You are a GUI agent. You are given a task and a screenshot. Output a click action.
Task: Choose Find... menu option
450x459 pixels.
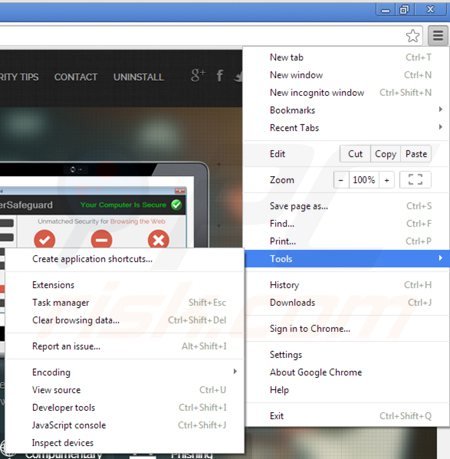coord(347,224)
